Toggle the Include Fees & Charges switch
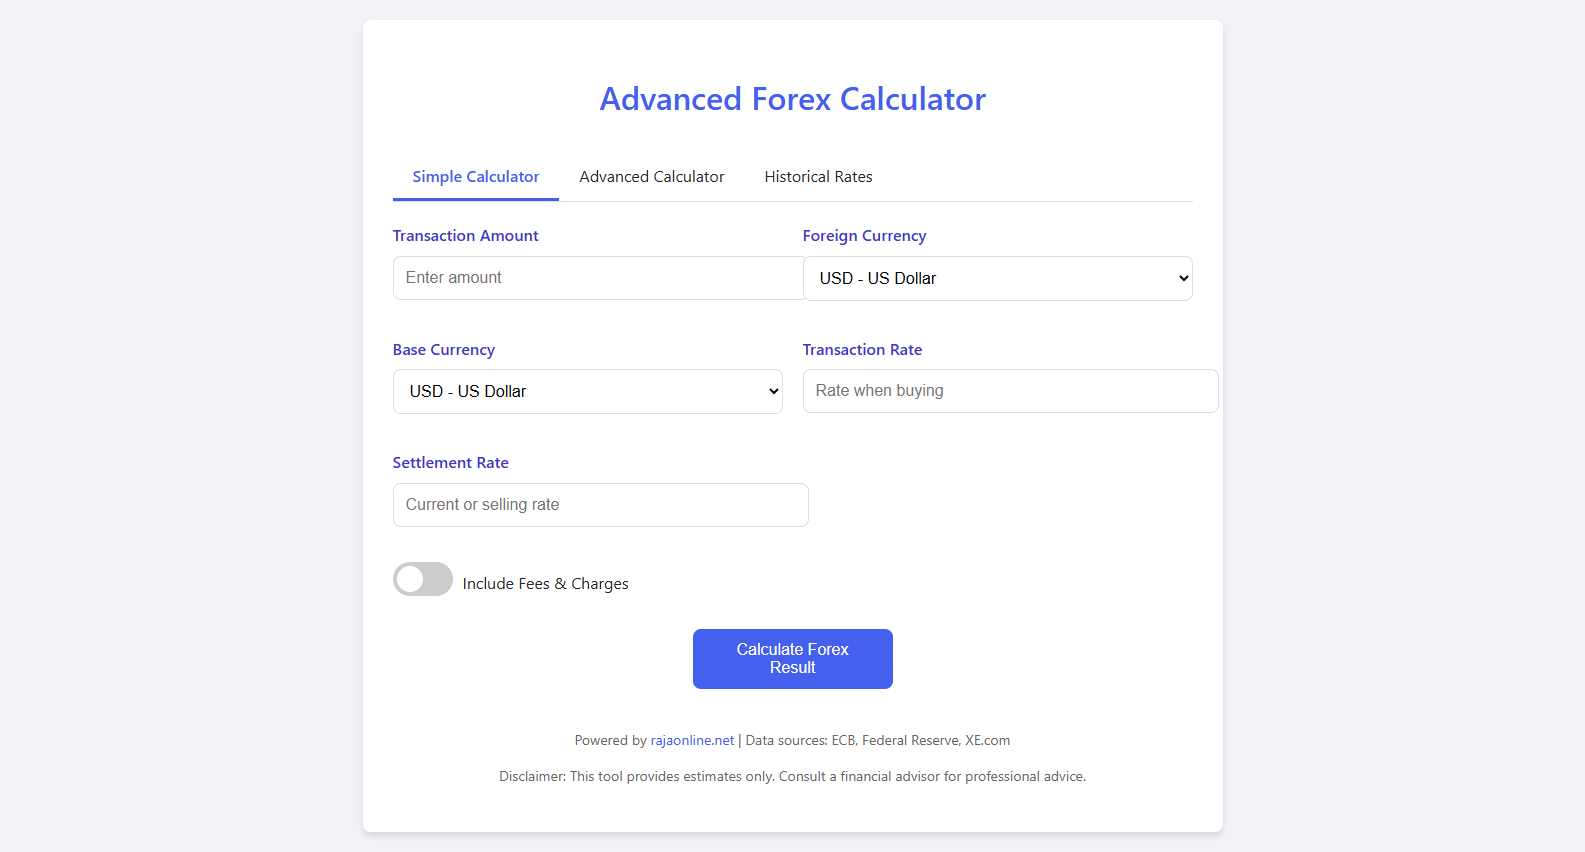The image size is (1585, 852). point(423,579)
